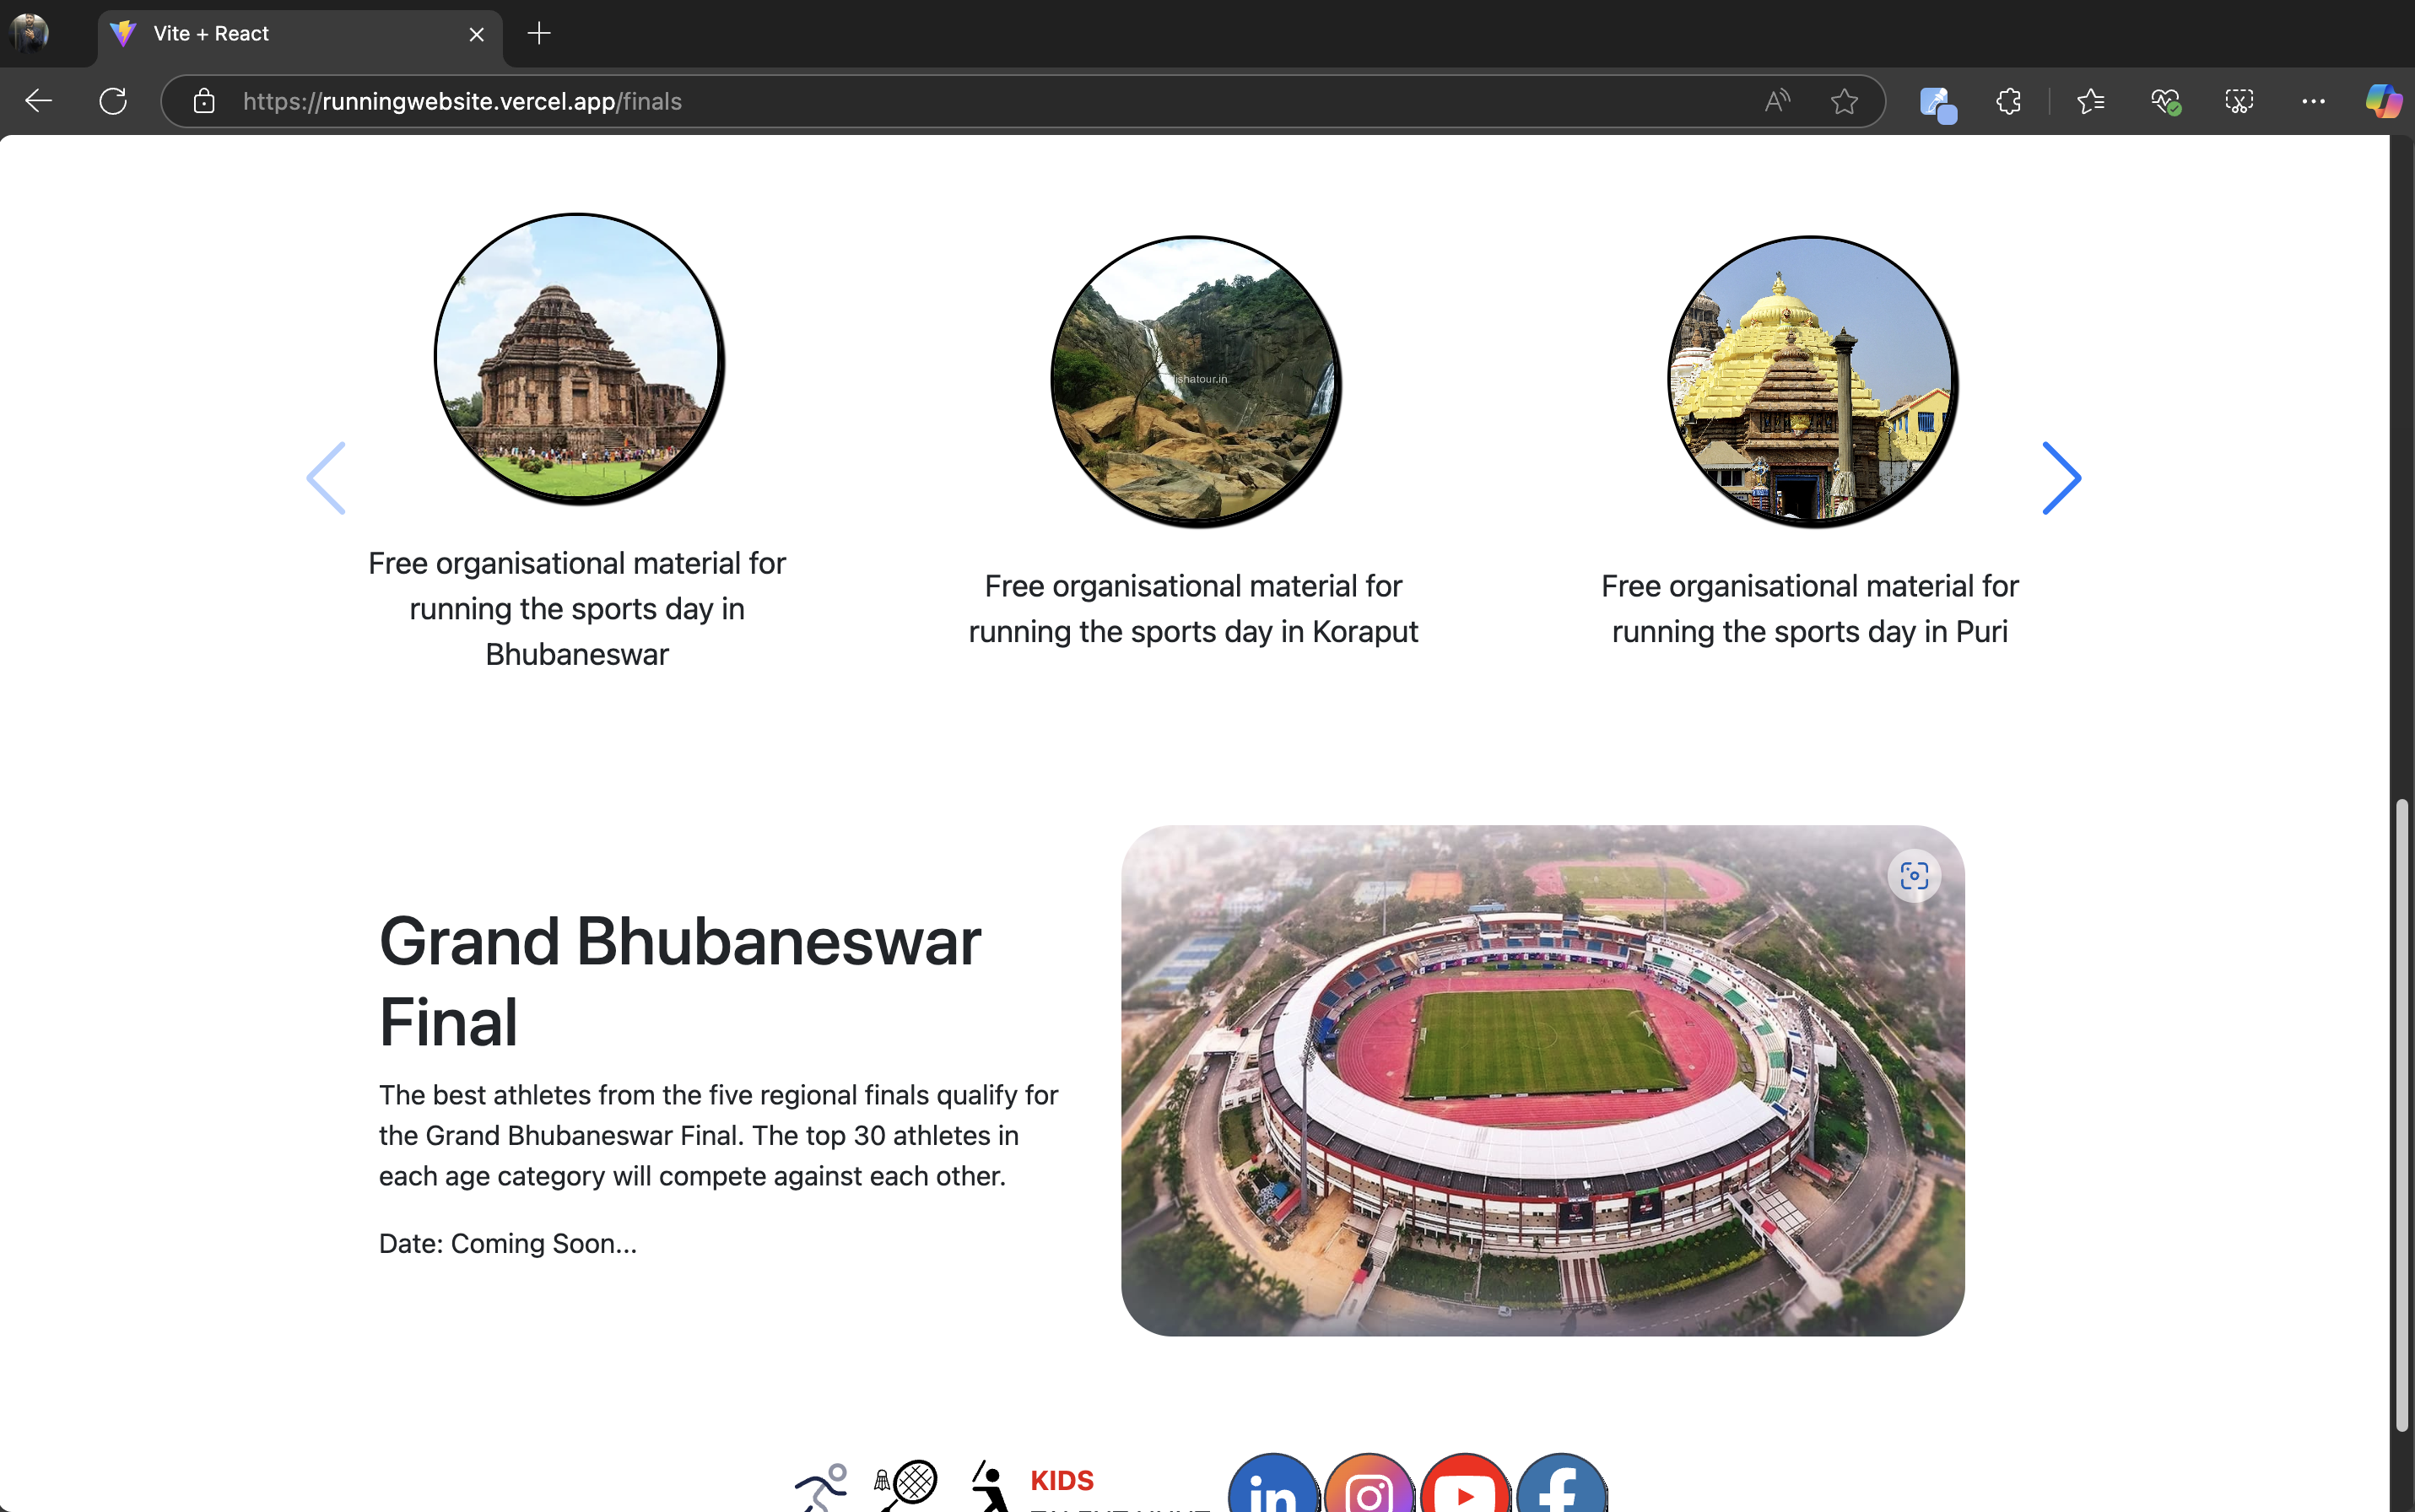Screen dimensions: 2415x1512
Task: Click the color picker eyedropper extension icon
Action: click(1936, 102)
